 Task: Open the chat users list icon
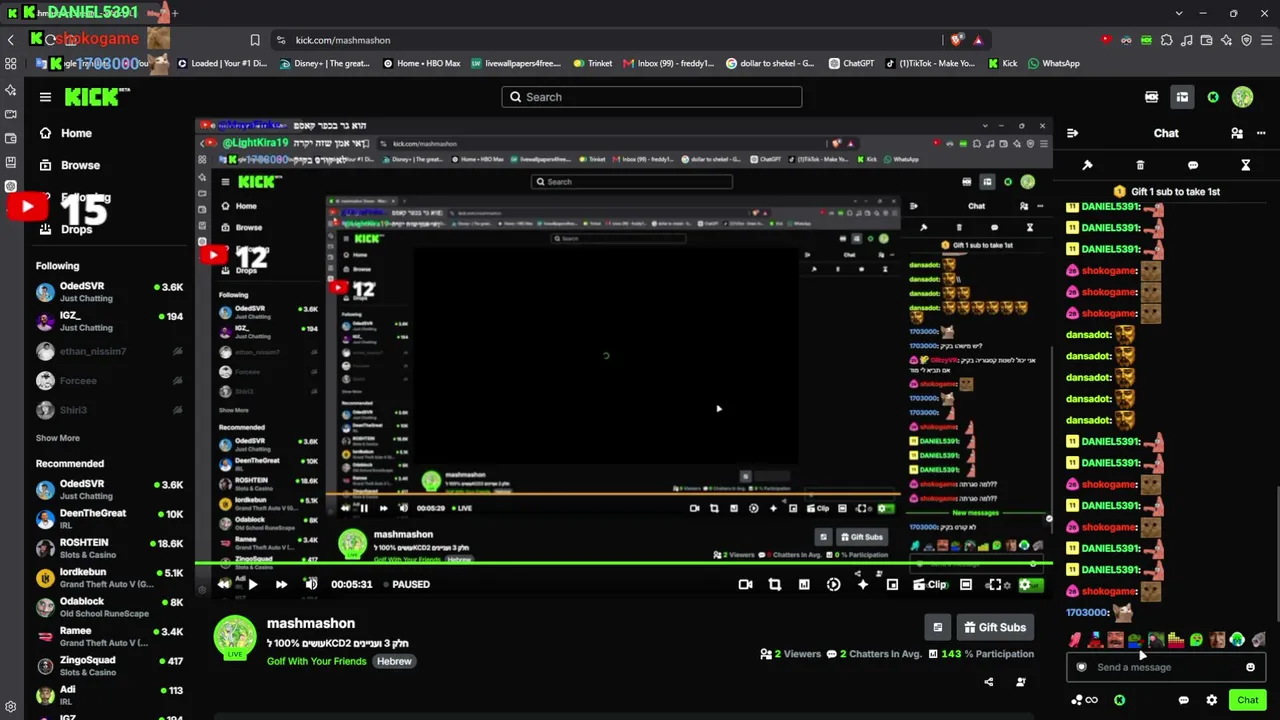[1237, 133]
